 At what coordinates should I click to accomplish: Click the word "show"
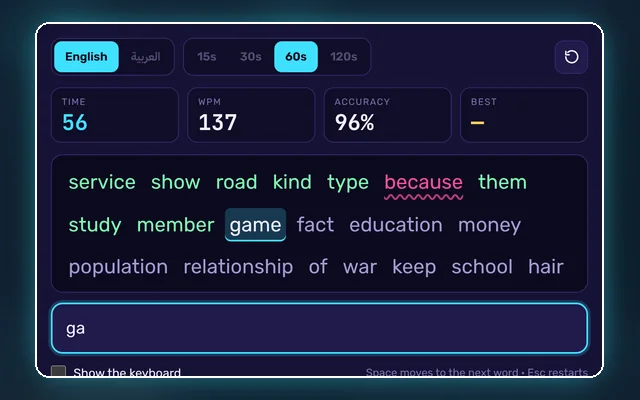[x=176, y=182]
